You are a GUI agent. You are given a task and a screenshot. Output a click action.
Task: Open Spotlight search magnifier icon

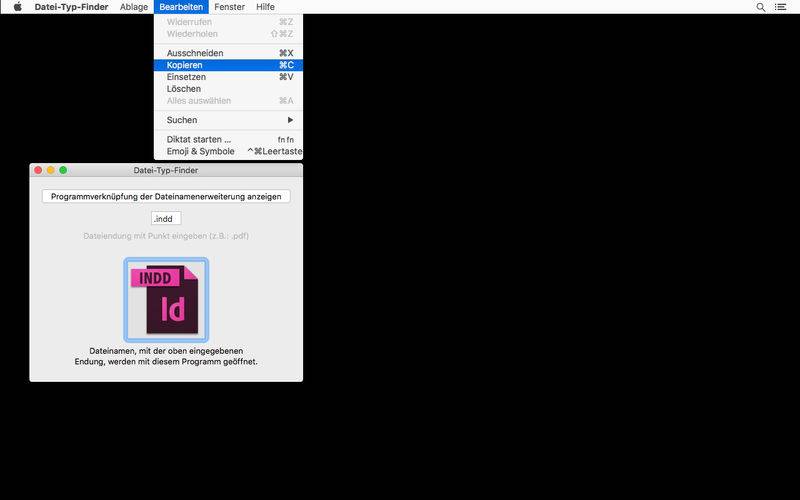[760, 7]
